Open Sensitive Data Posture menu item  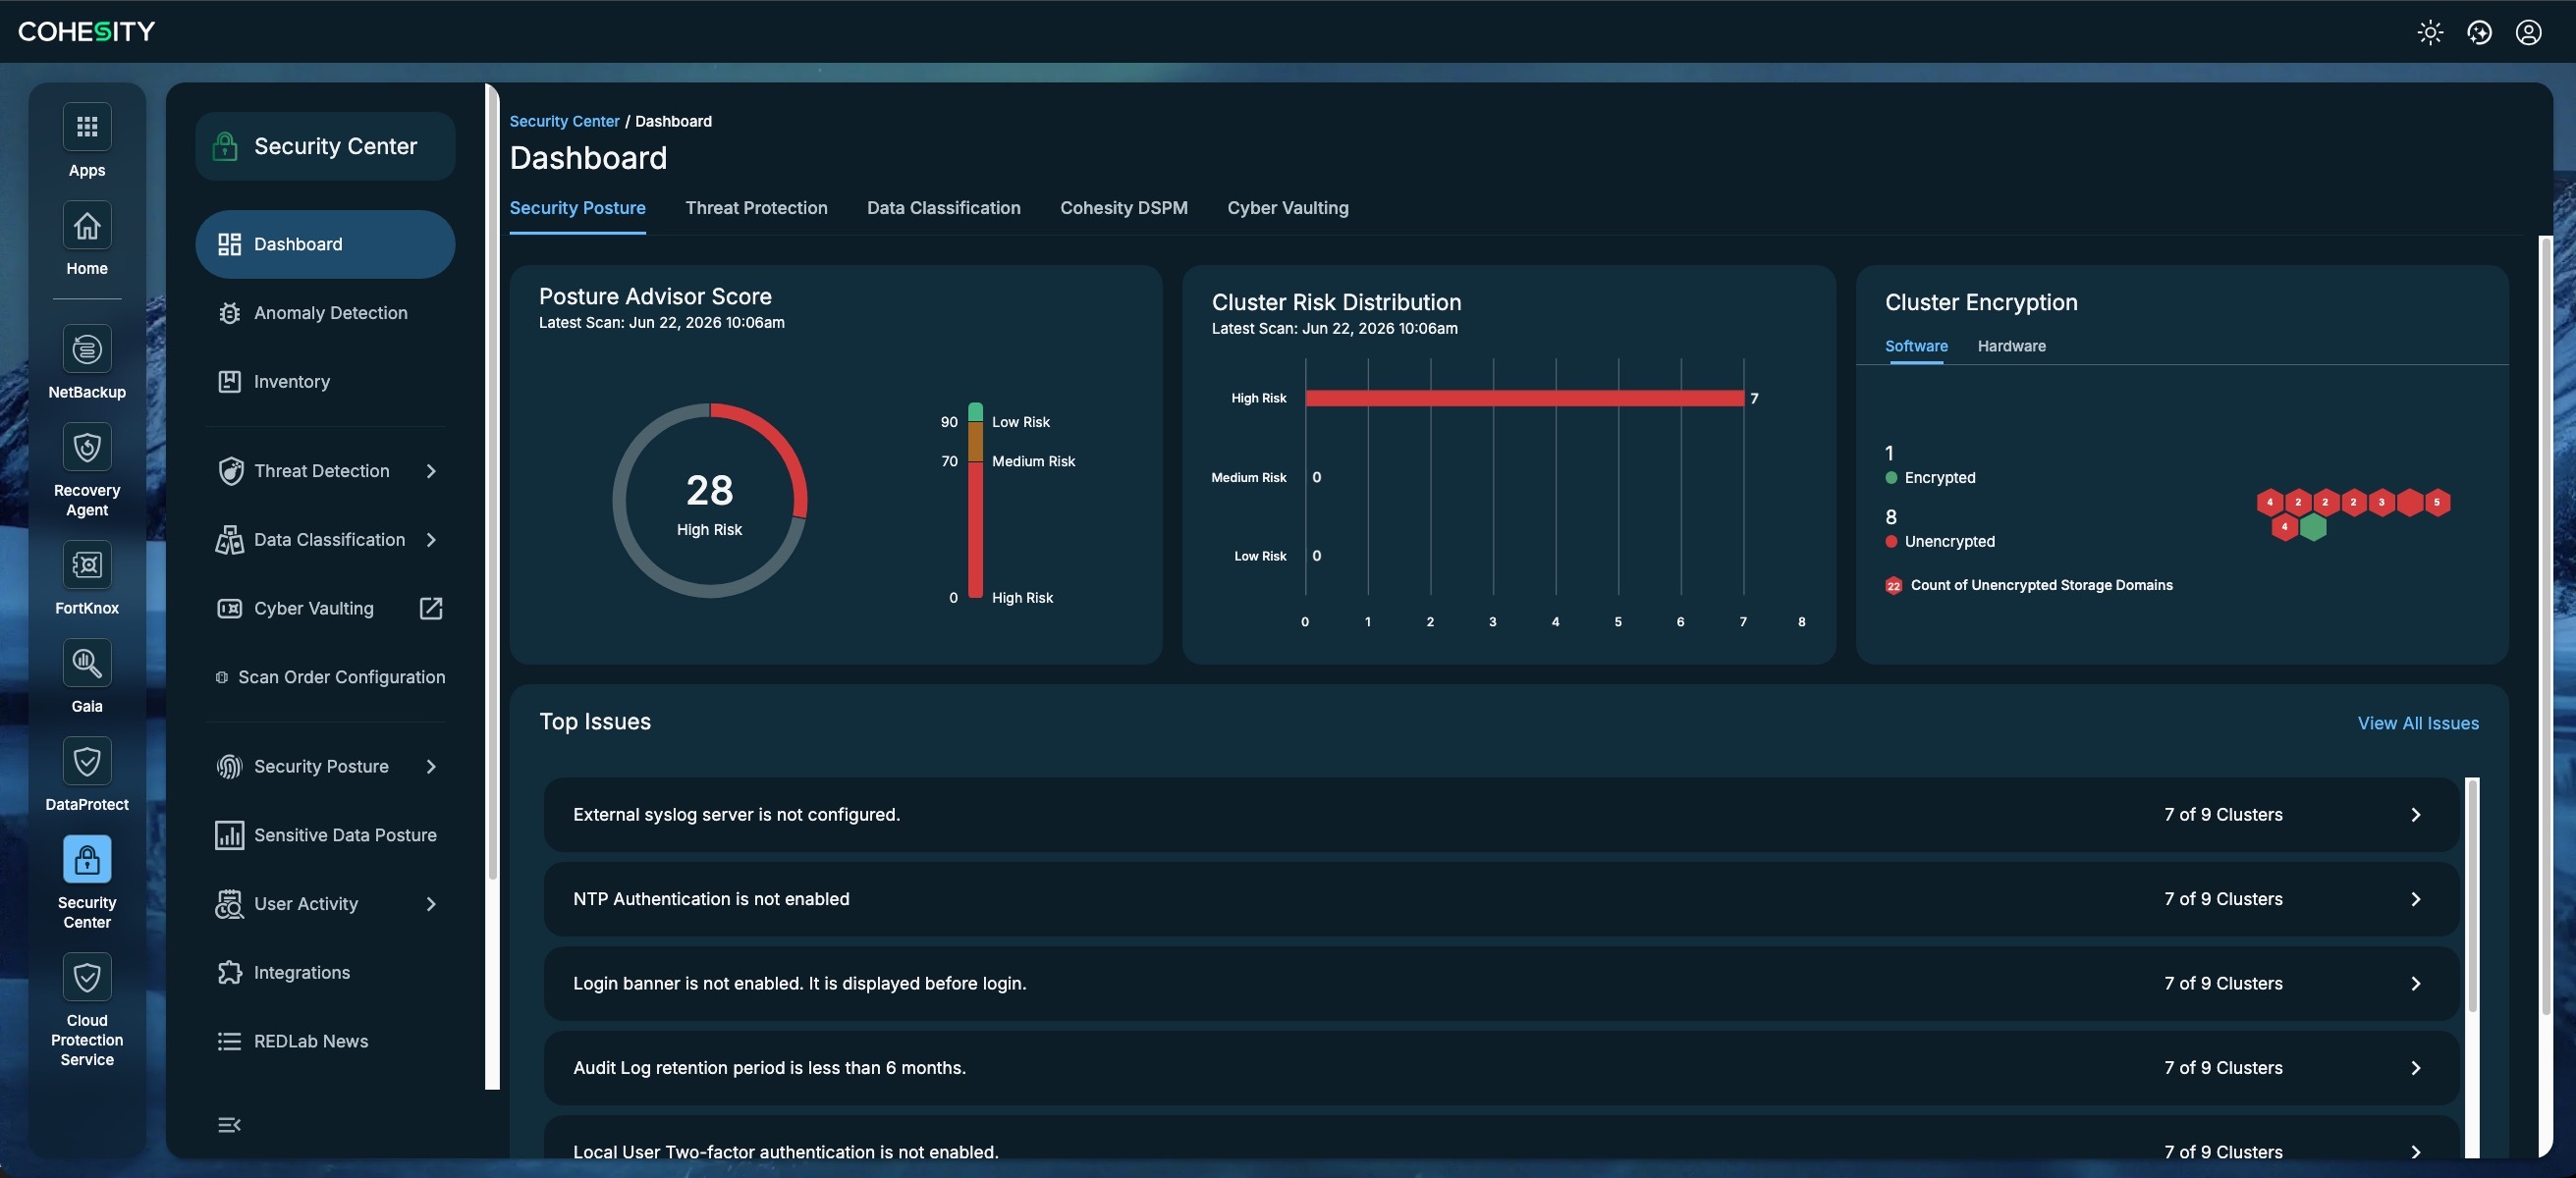click(325, 835)
